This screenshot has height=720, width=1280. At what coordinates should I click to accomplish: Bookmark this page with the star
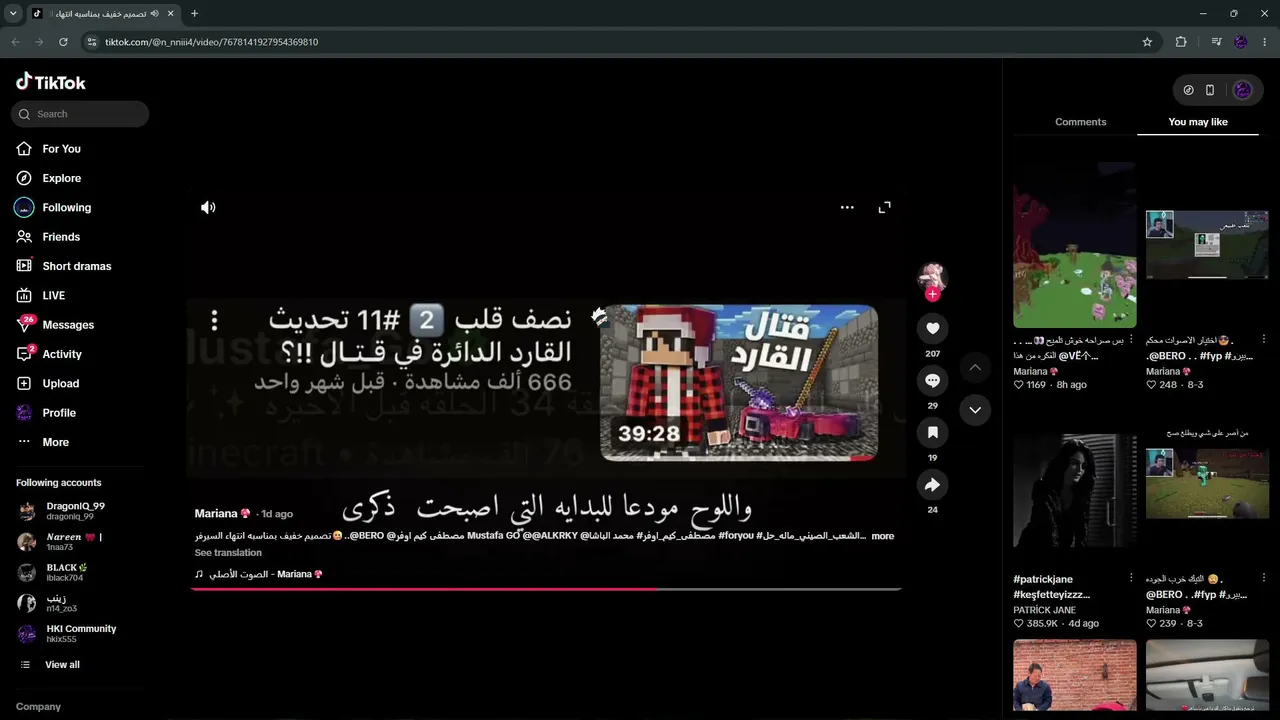1147,42
